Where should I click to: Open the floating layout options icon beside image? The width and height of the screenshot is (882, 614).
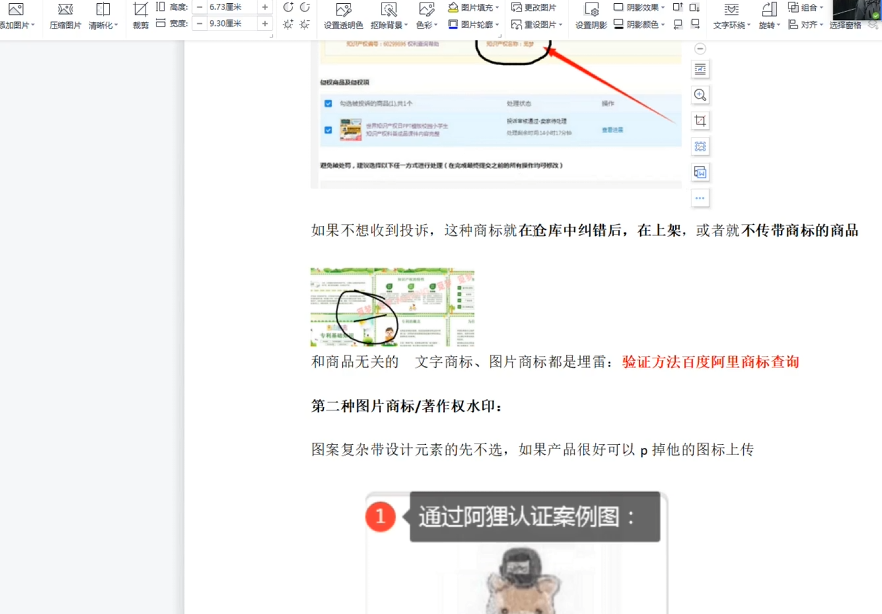[x=700, y=69]
